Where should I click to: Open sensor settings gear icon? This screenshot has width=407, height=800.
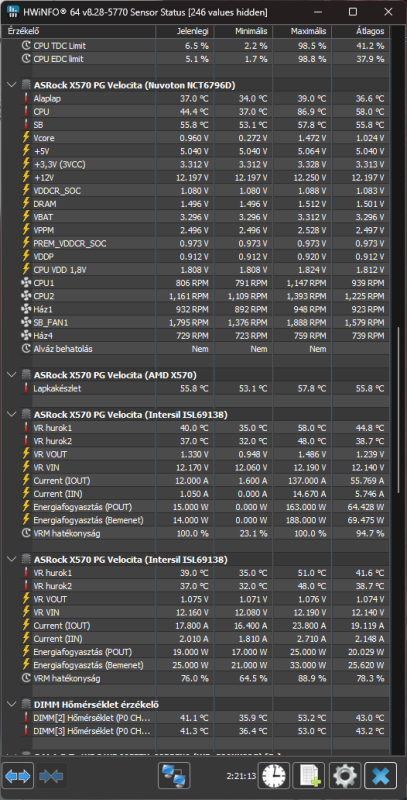coord(345,776)
